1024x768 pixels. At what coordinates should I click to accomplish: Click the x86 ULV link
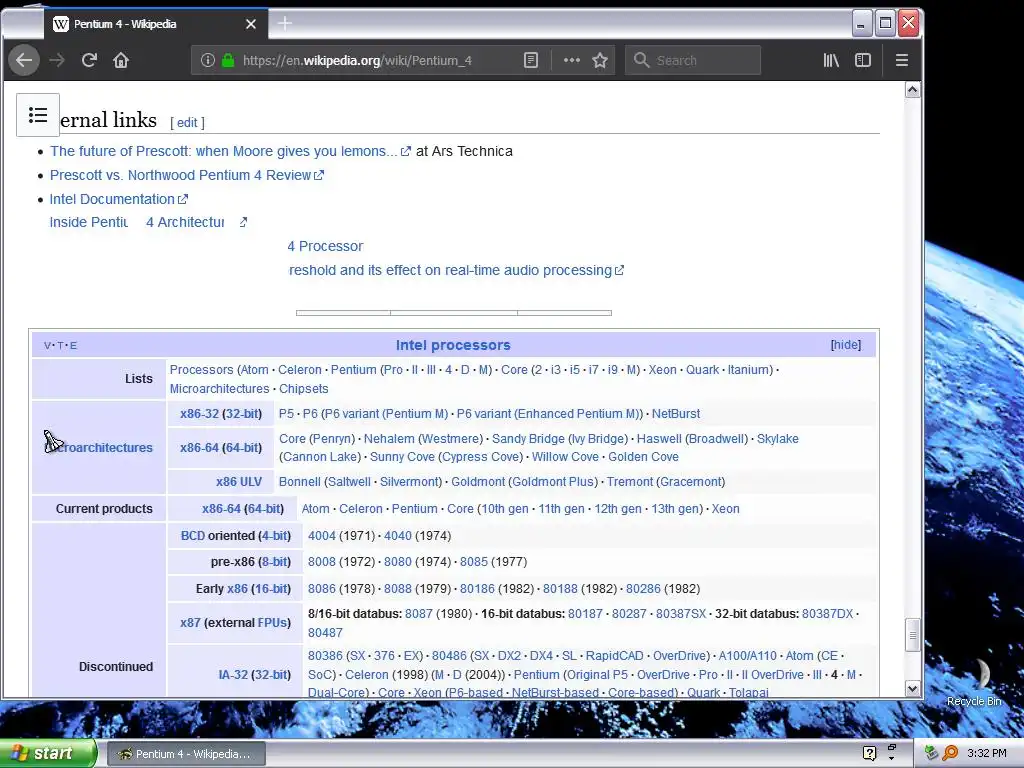[239, 482]
